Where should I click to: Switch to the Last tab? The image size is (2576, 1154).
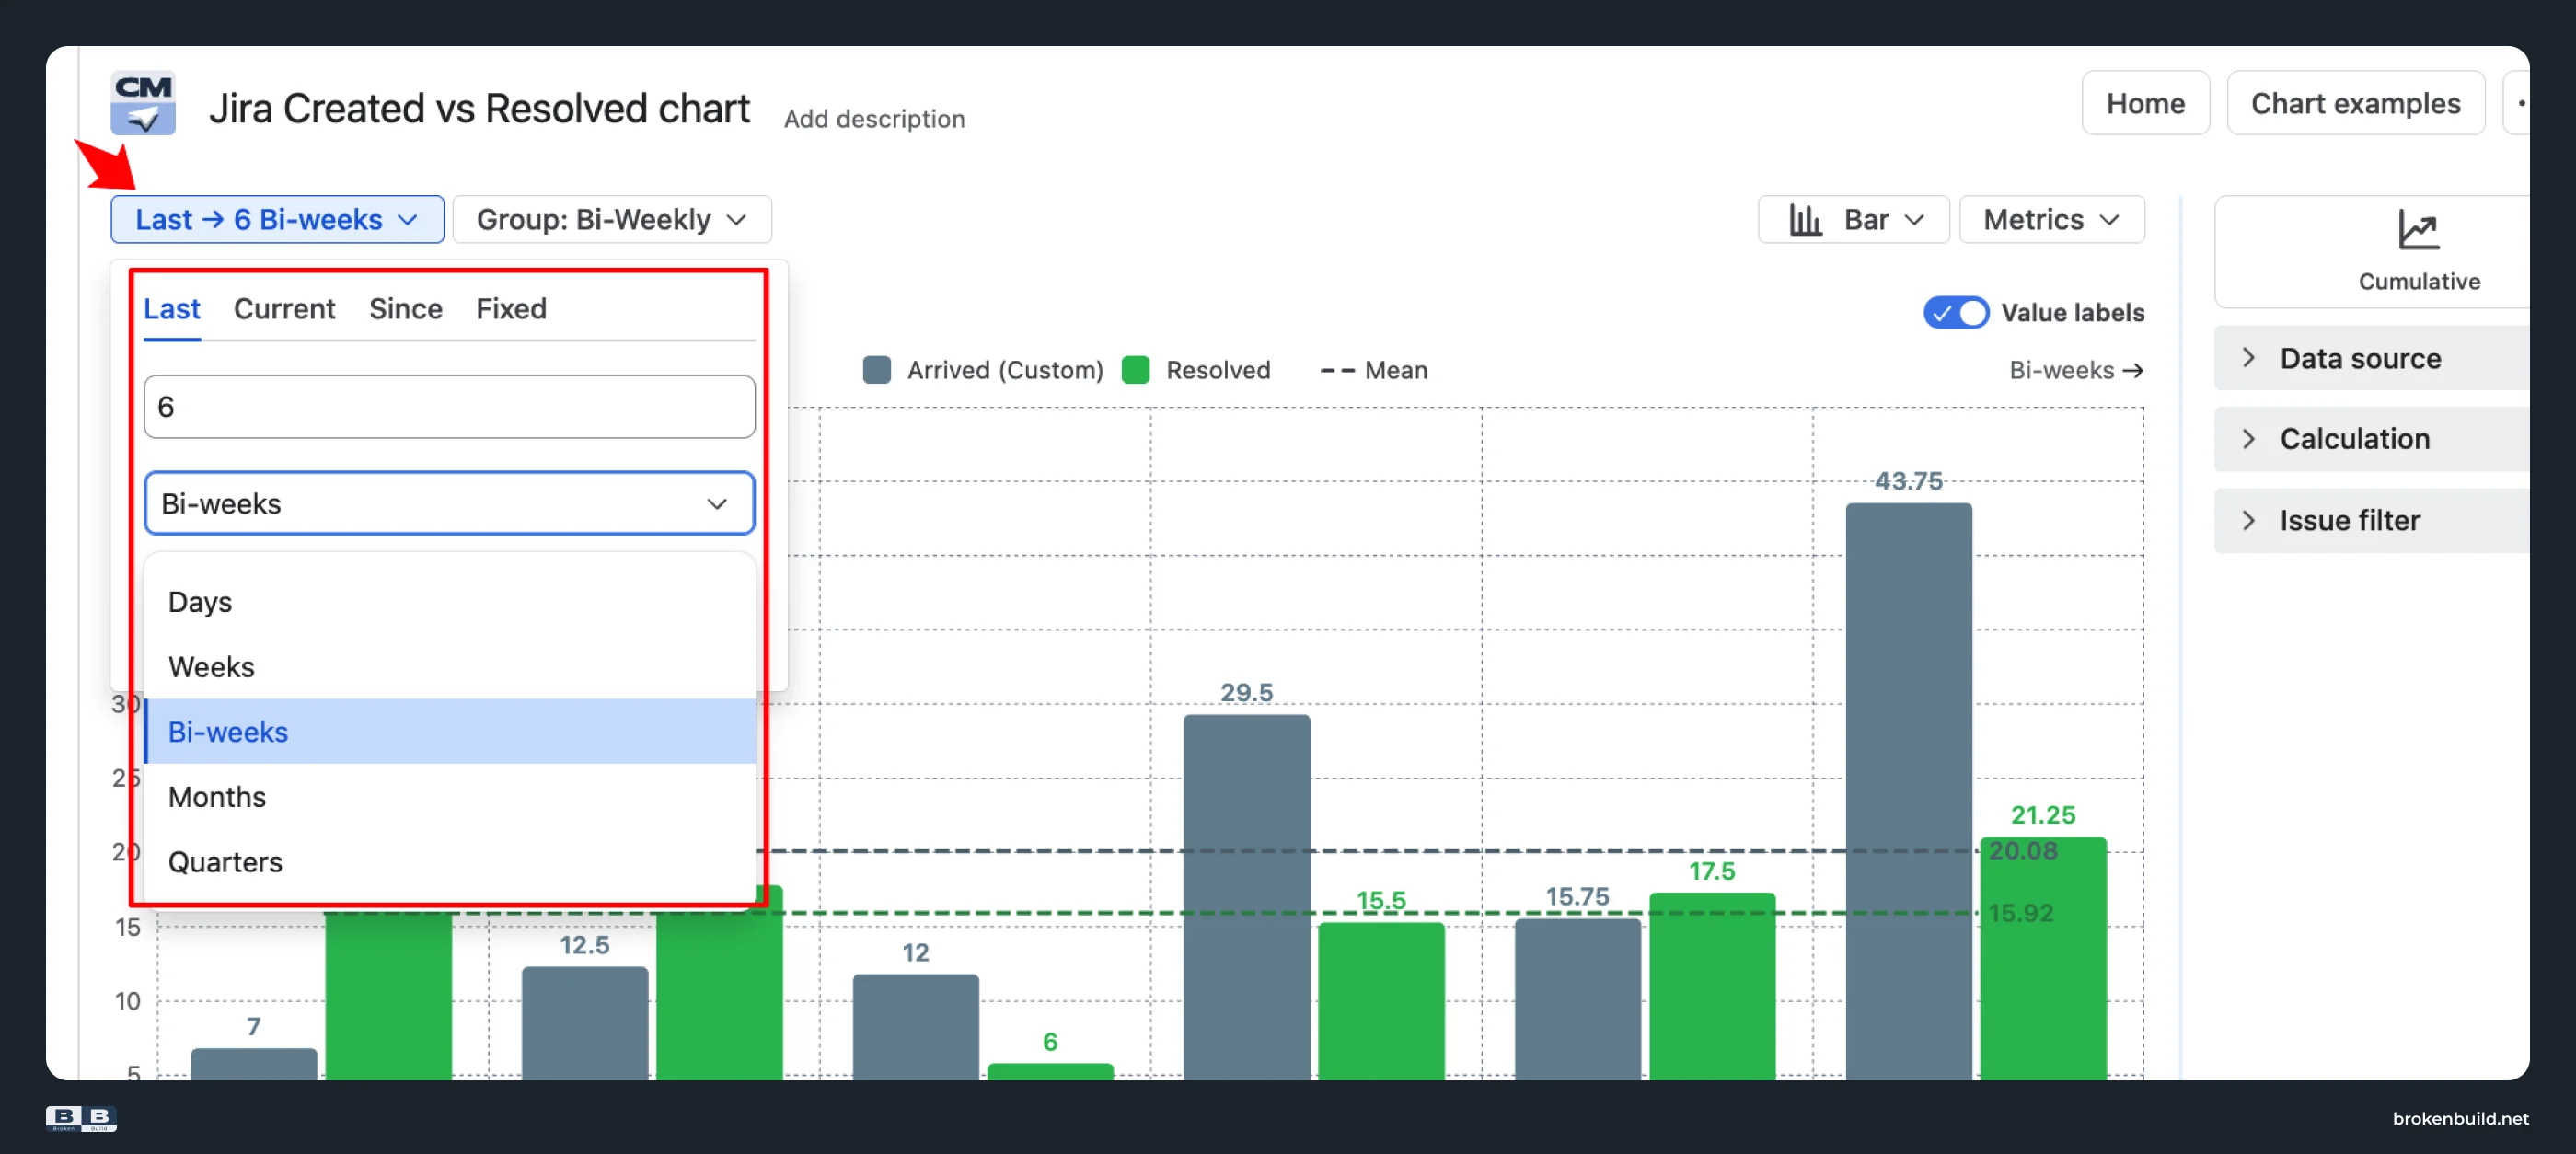tap(172, 309)
